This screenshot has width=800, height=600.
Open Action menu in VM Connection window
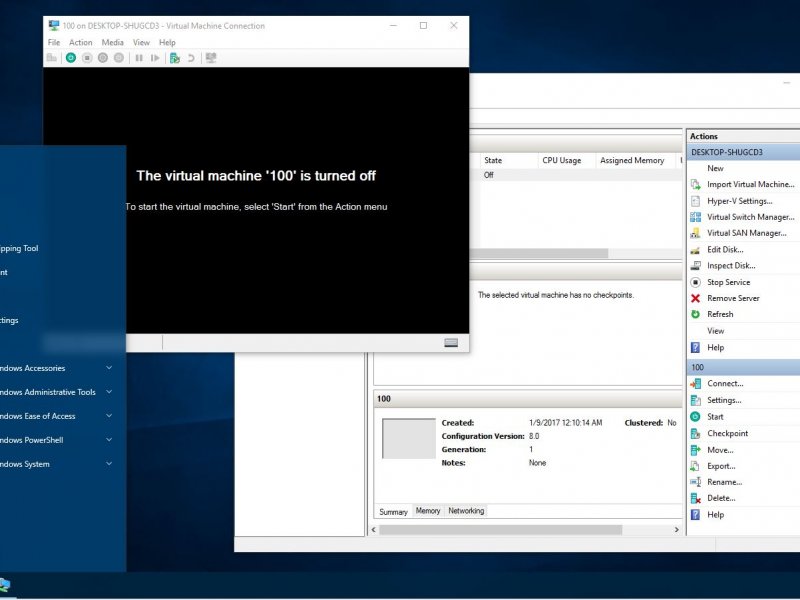[81, 42]
